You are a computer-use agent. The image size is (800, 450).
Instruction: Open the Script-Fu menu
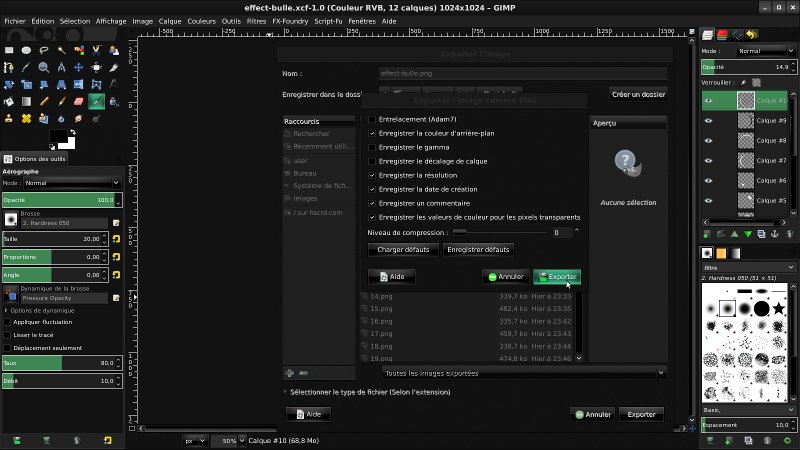point(328,21)
